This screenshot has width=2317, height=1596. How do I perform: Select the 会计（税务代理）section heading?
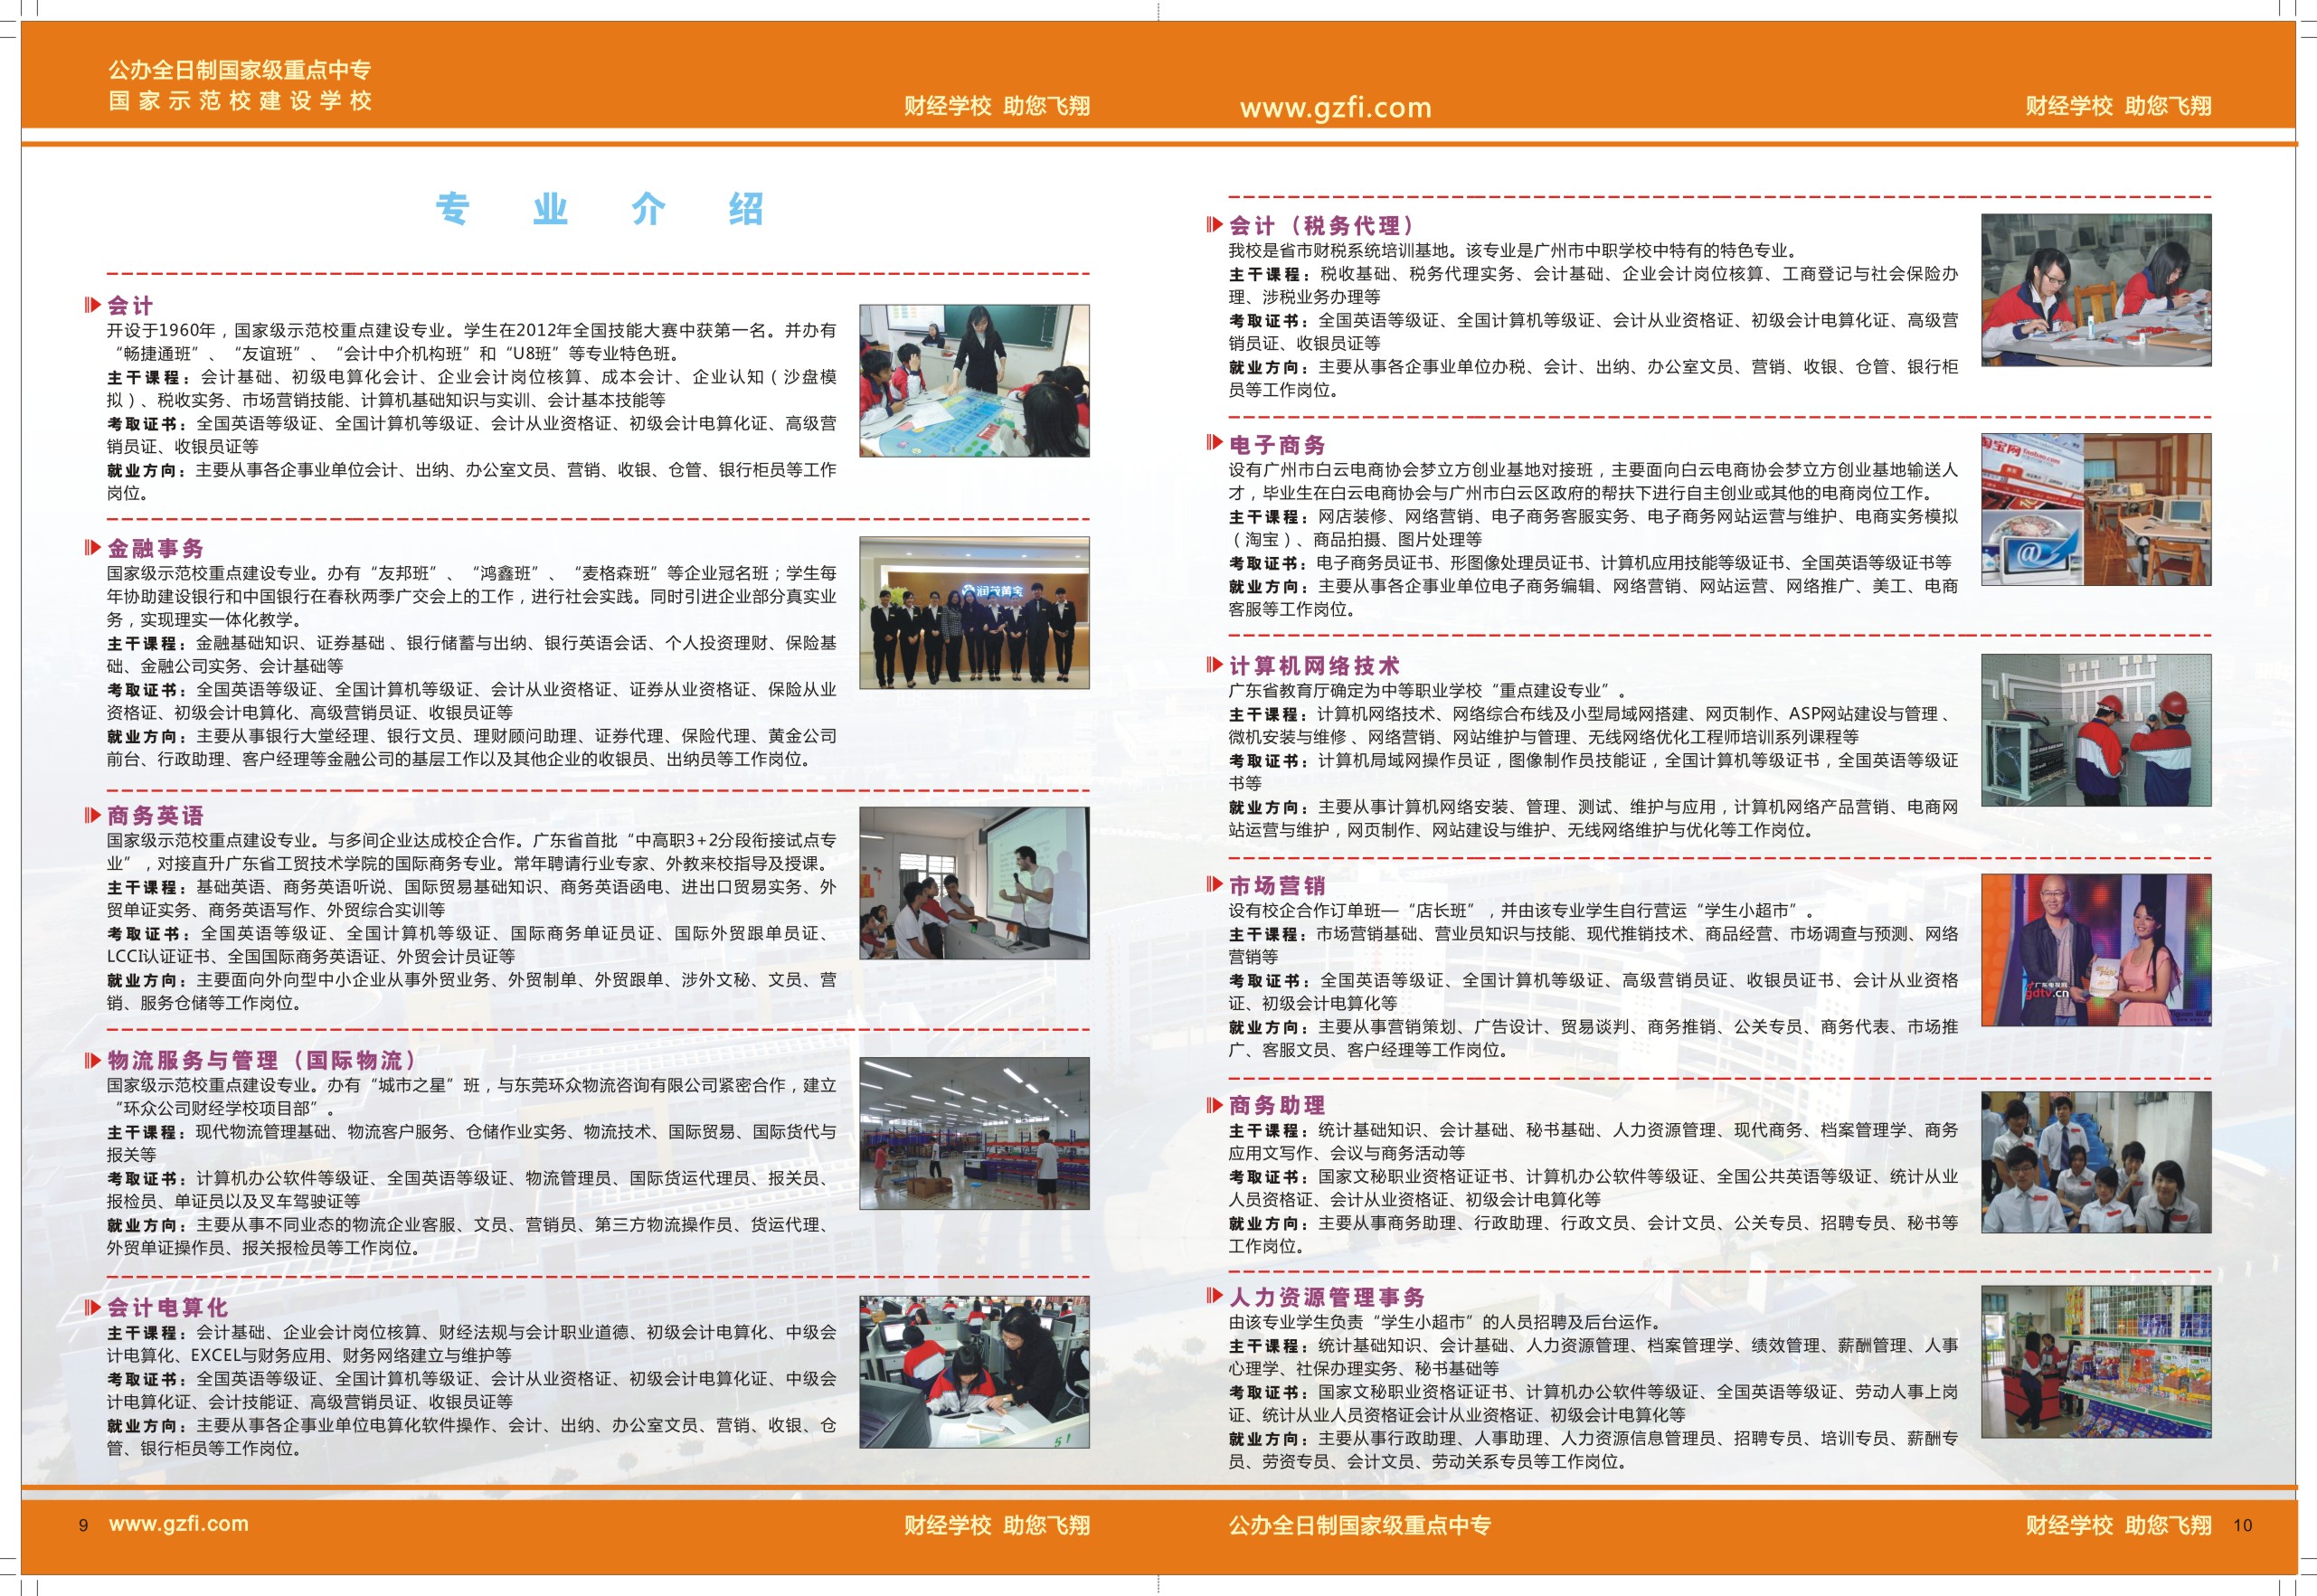coord(1322,225)
